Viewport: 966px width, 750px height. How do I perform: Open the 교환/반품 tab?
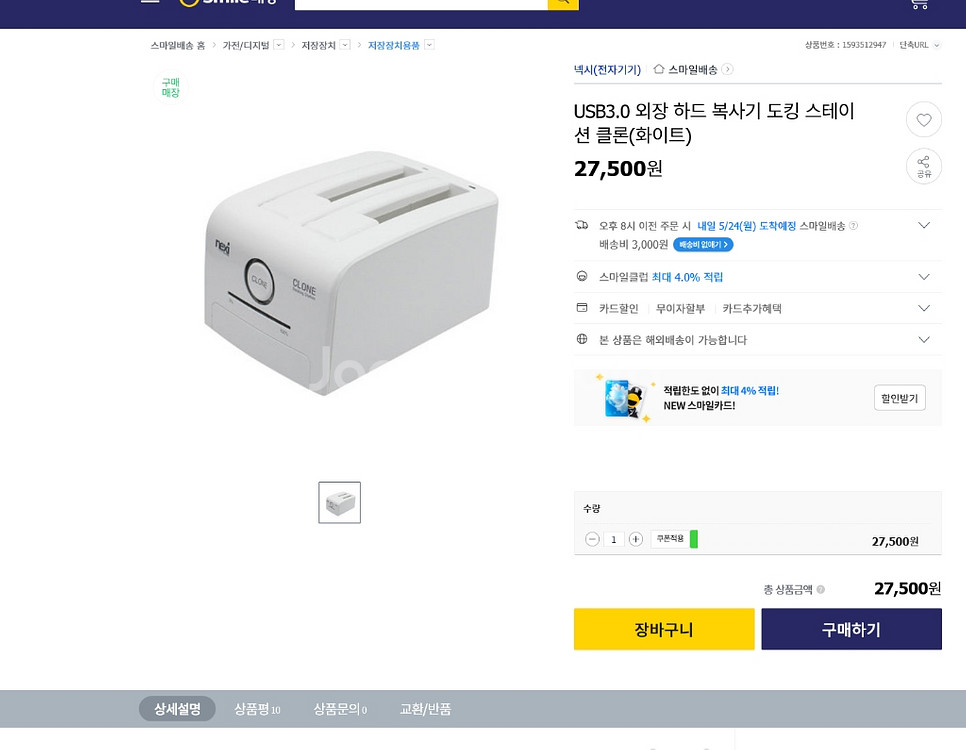pyautogui.click(x=425, y=709)
